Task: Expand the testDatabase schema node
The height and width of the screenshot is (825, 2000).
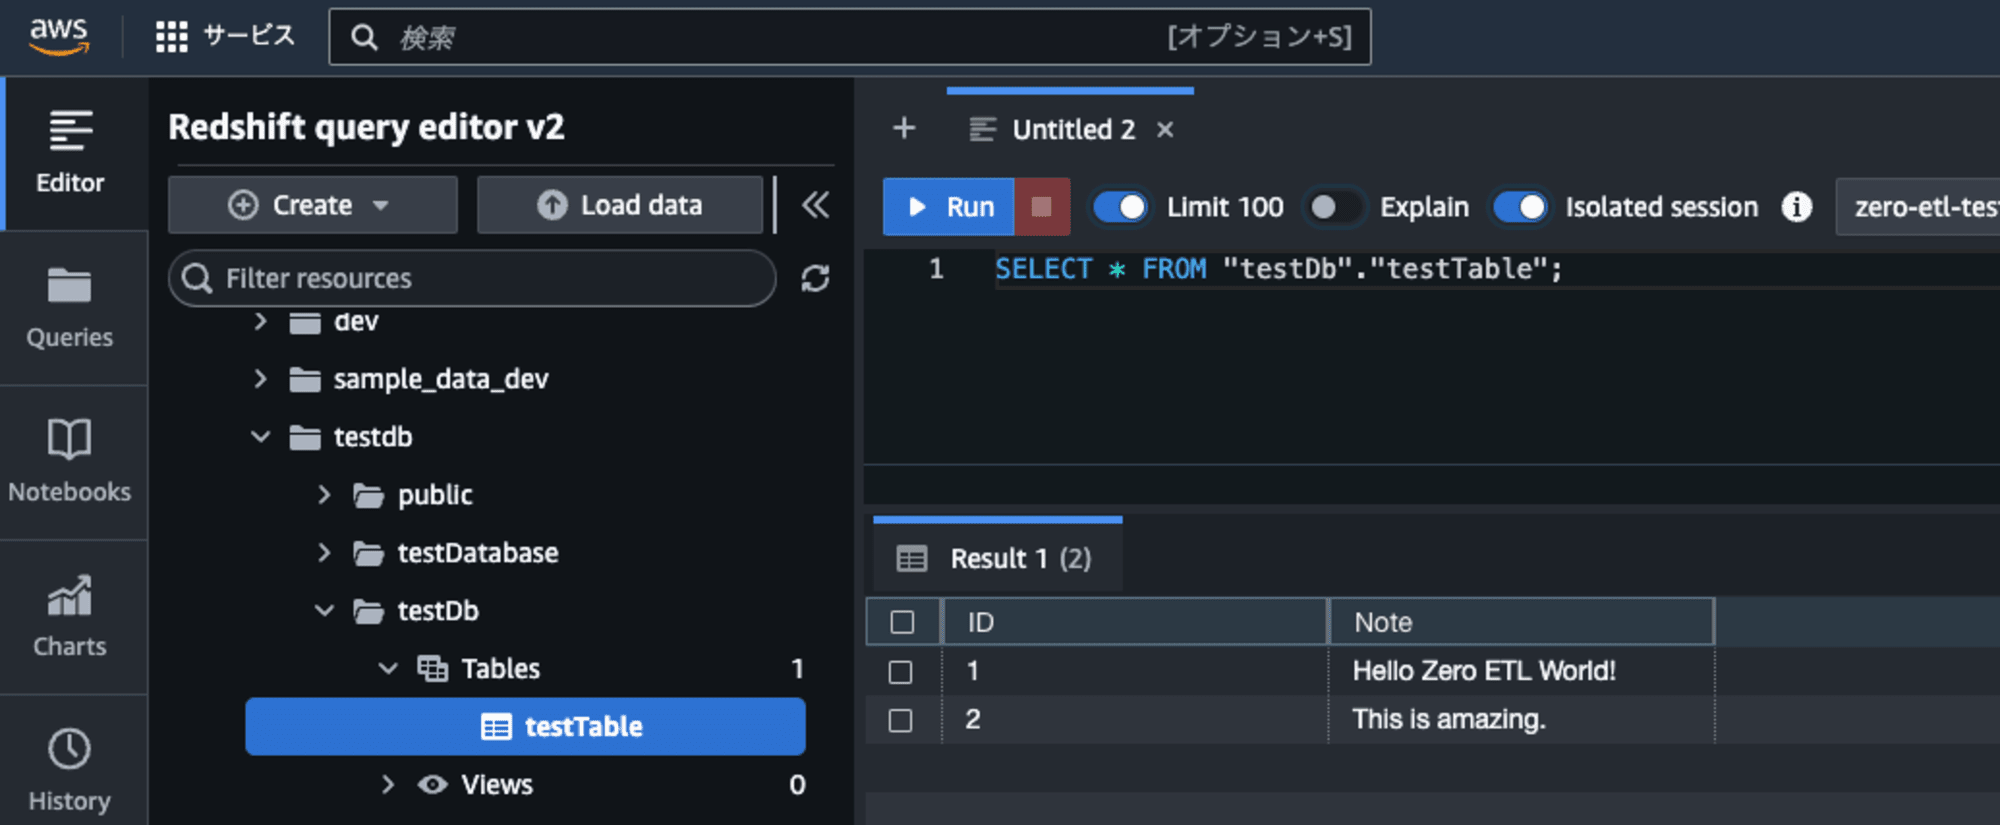Action: pyautogui.click(x=324, y=553)
